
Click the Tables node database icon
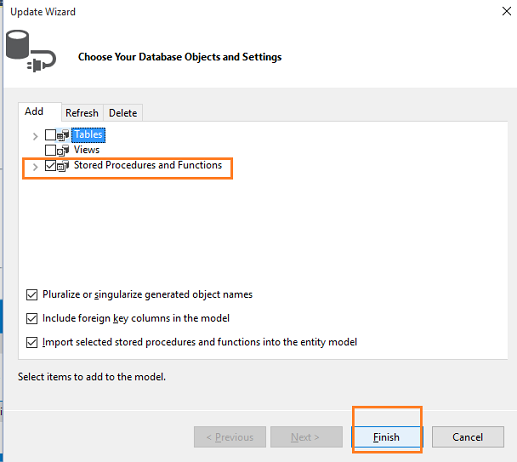pyautogui.click(x=63, y=135)
